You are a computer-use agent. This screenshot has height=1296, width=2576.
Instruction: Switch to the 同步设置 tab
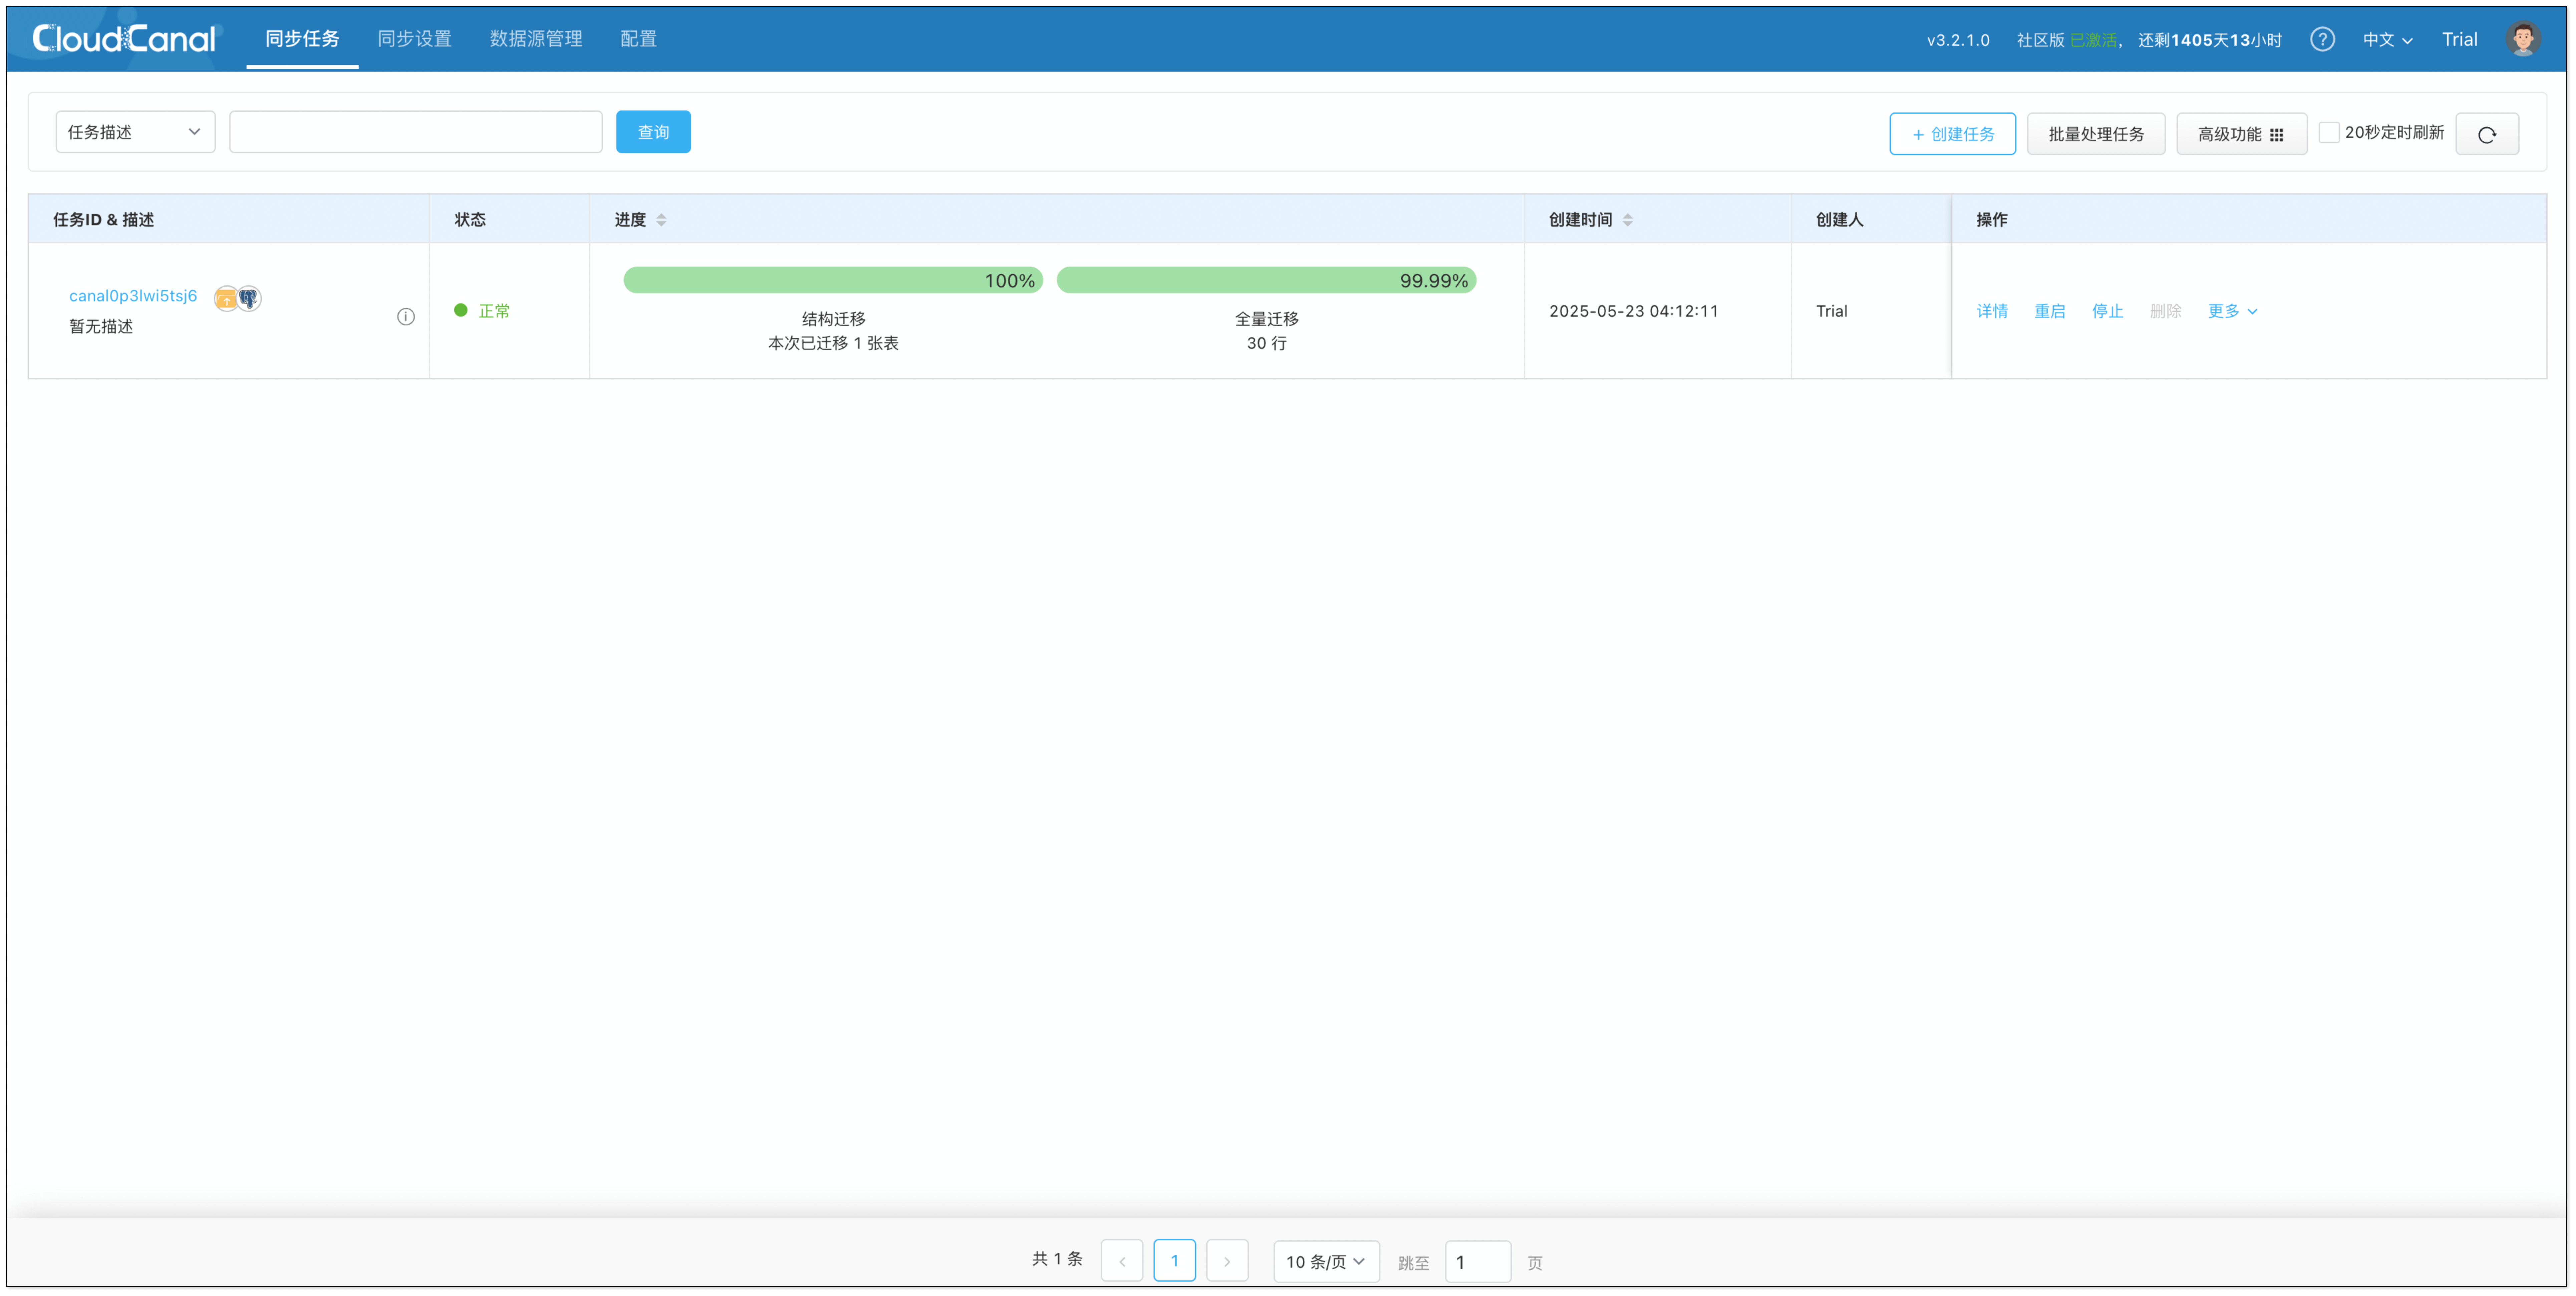[x=414, y=39]
